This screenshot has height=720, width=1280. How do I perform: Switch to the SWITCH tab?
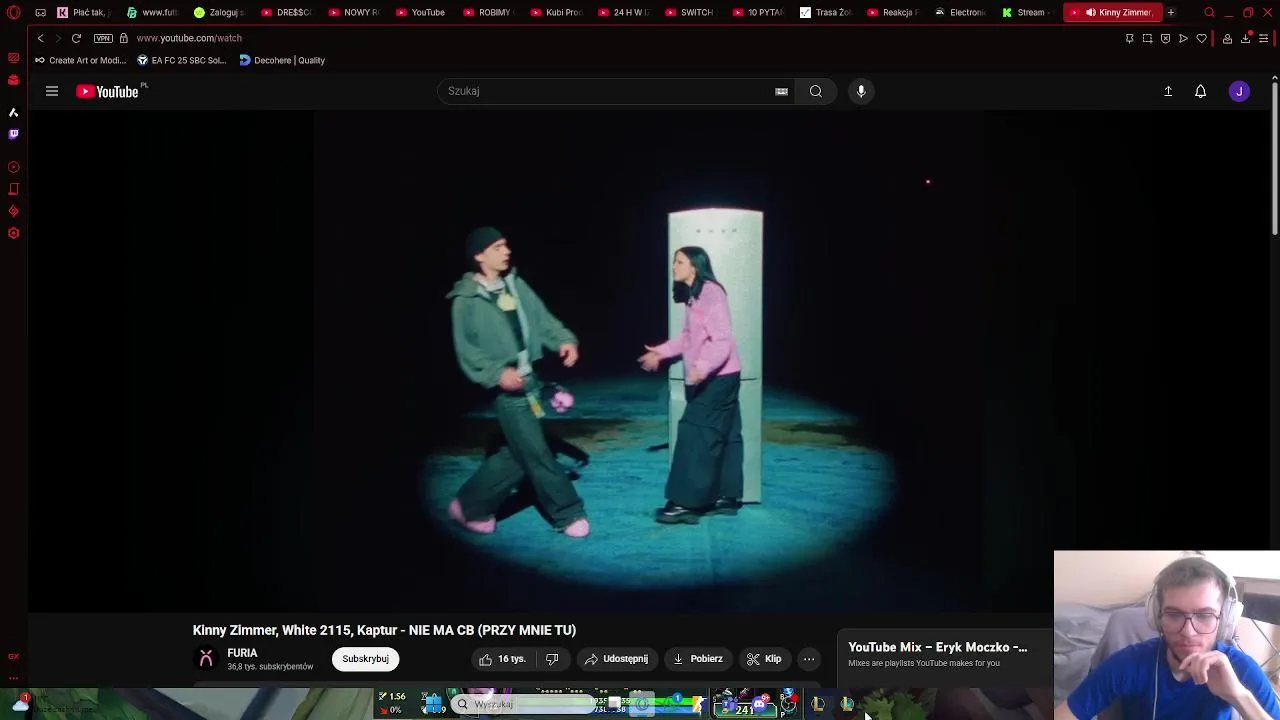690,12
